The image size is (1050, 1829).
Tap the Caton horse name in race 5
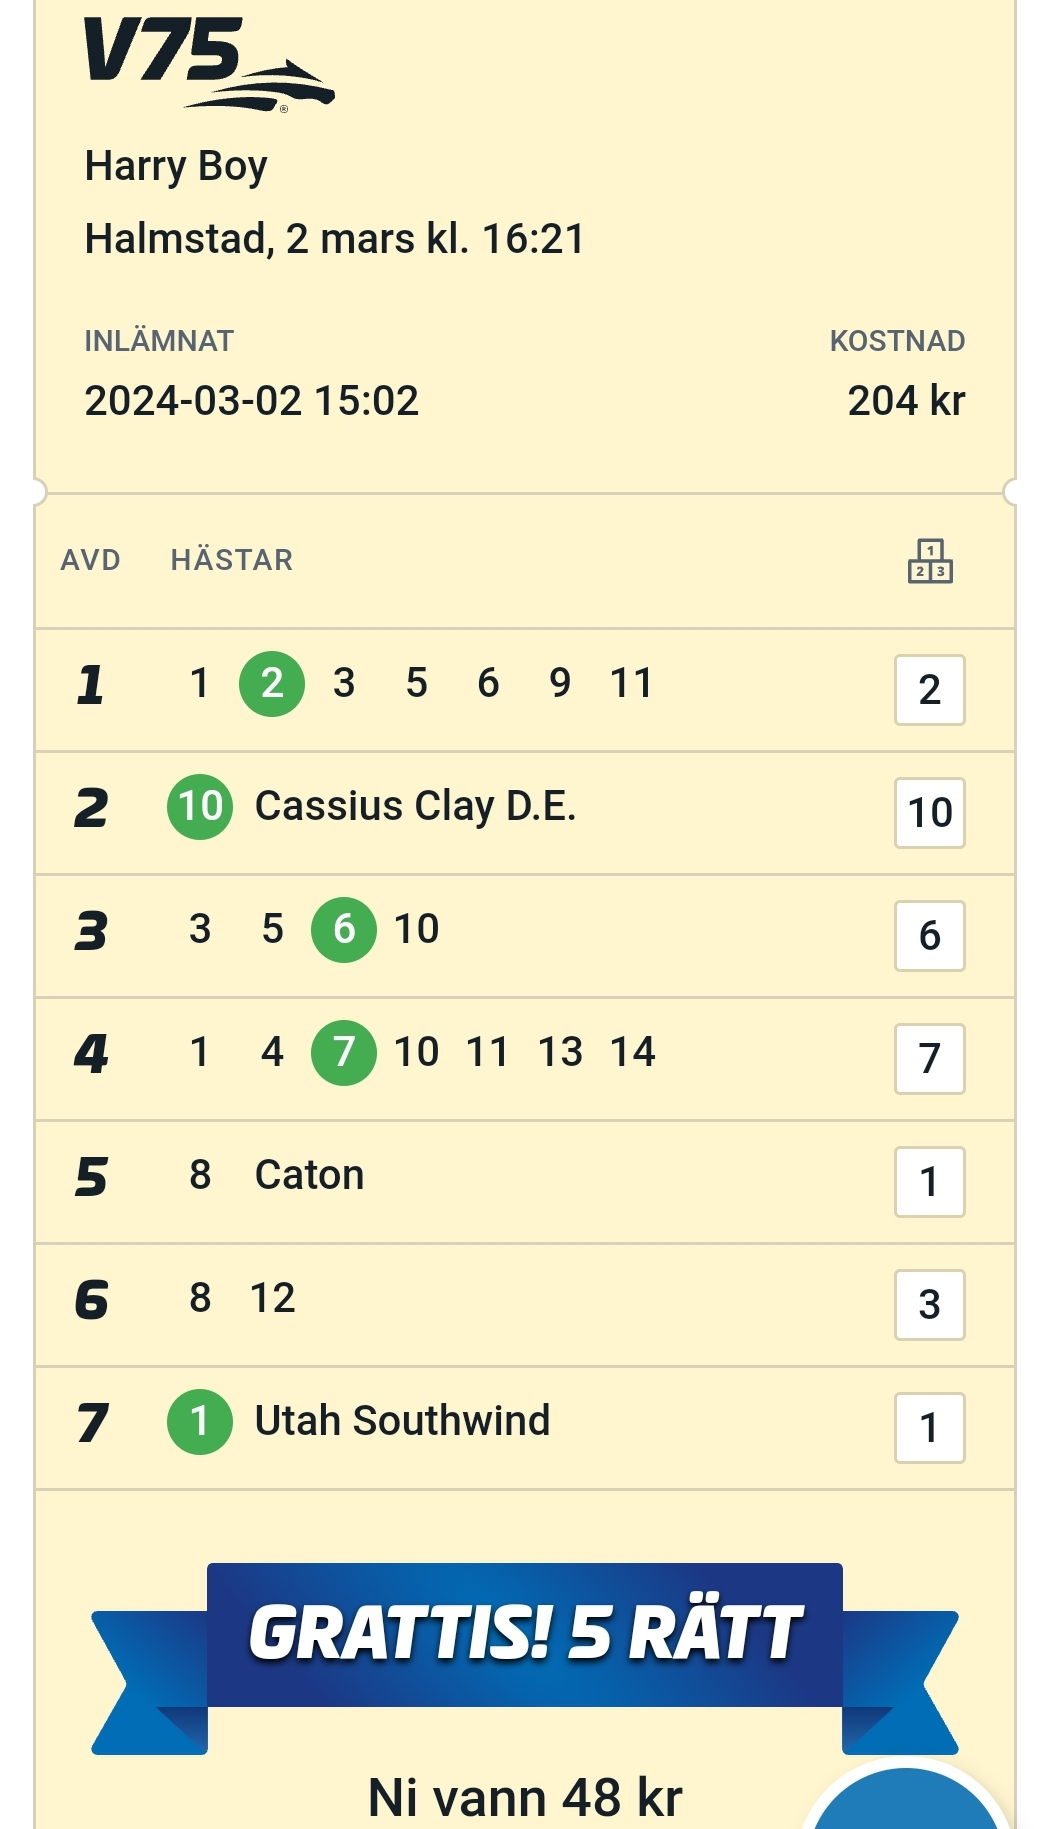pos(310,1175)
